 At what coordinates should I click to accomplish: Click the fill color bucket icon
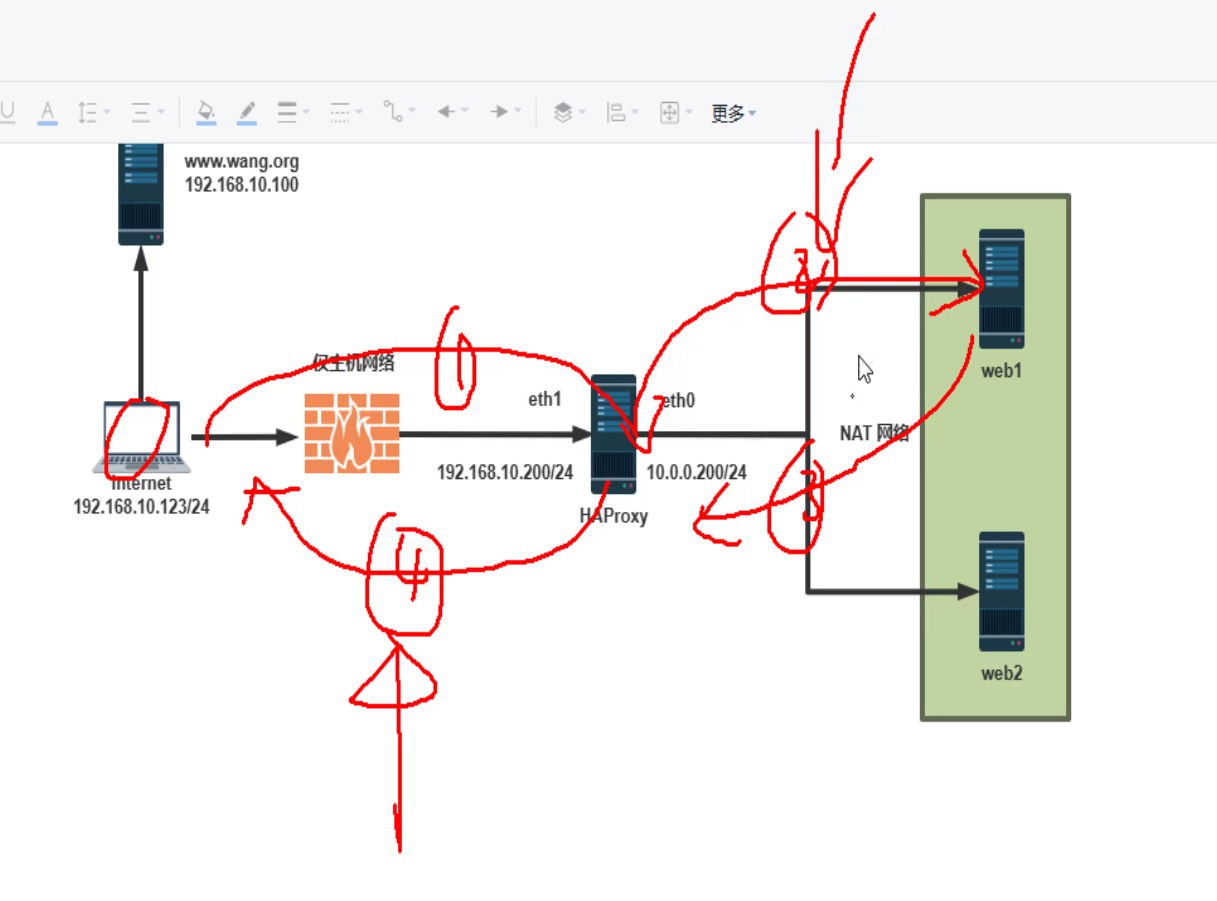pos(206,112)
